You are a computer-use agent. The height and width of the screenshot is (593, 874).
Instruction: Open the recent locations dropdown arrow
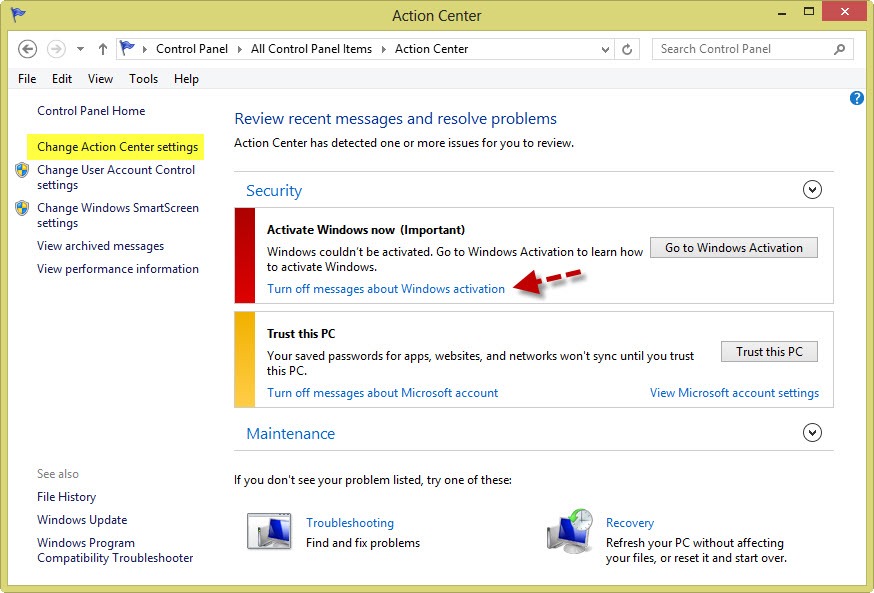[80, 49]
